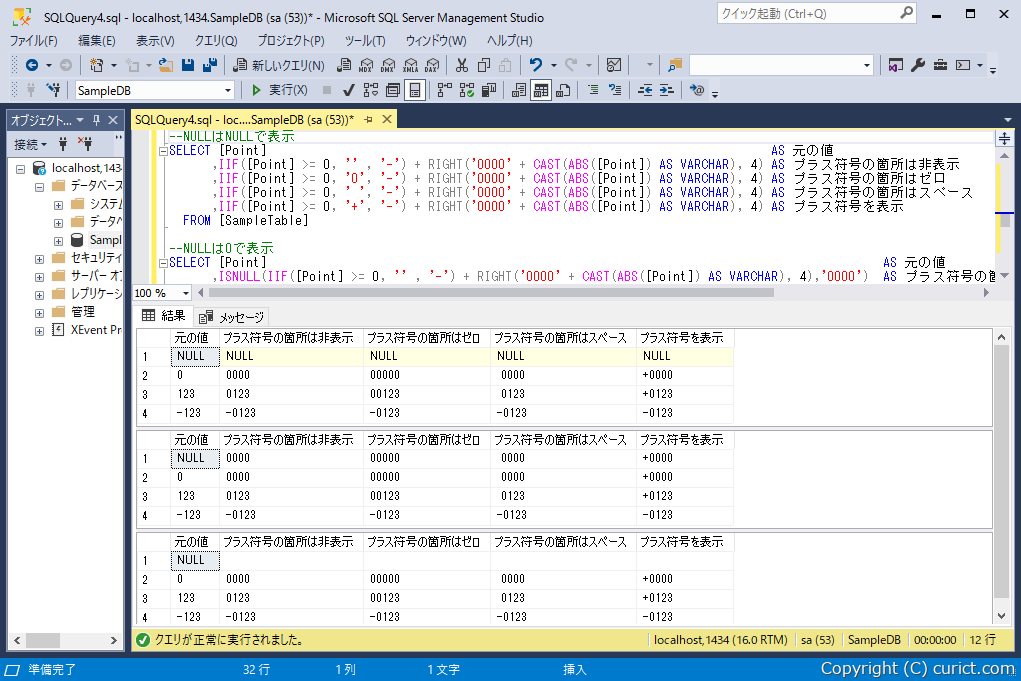Open an XMLA query via toolbar icon
1021x681 pixels.
coord(410,65)
